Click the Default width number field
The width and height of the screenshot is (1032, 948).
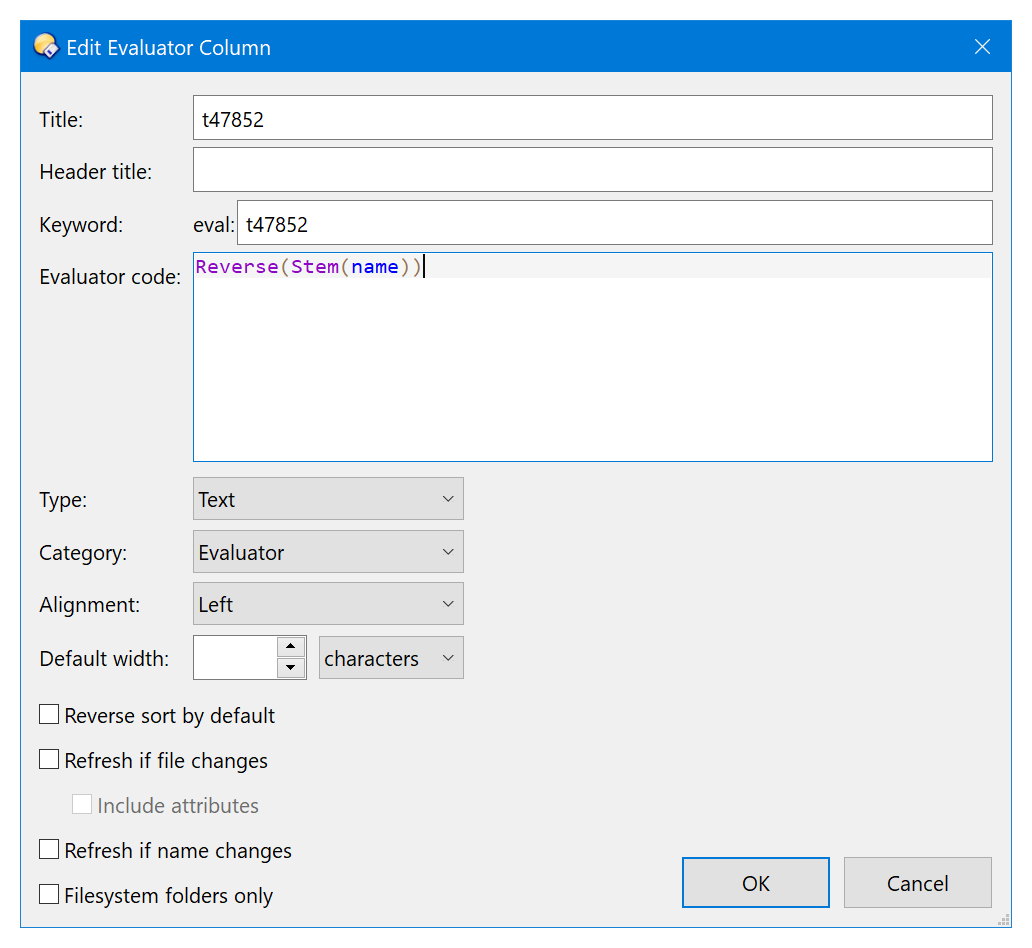pos(235,658)
